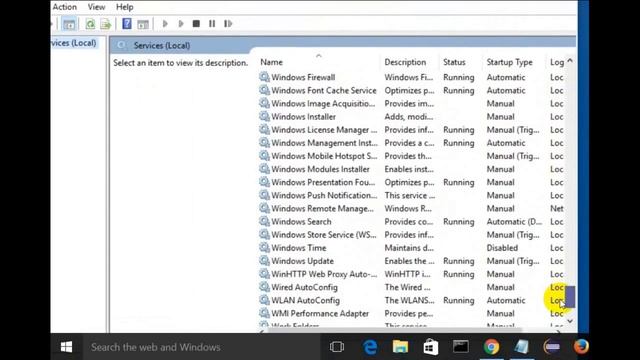Click the Refresh toolbar icon
The image size is (640, 360).
point(90,24)
